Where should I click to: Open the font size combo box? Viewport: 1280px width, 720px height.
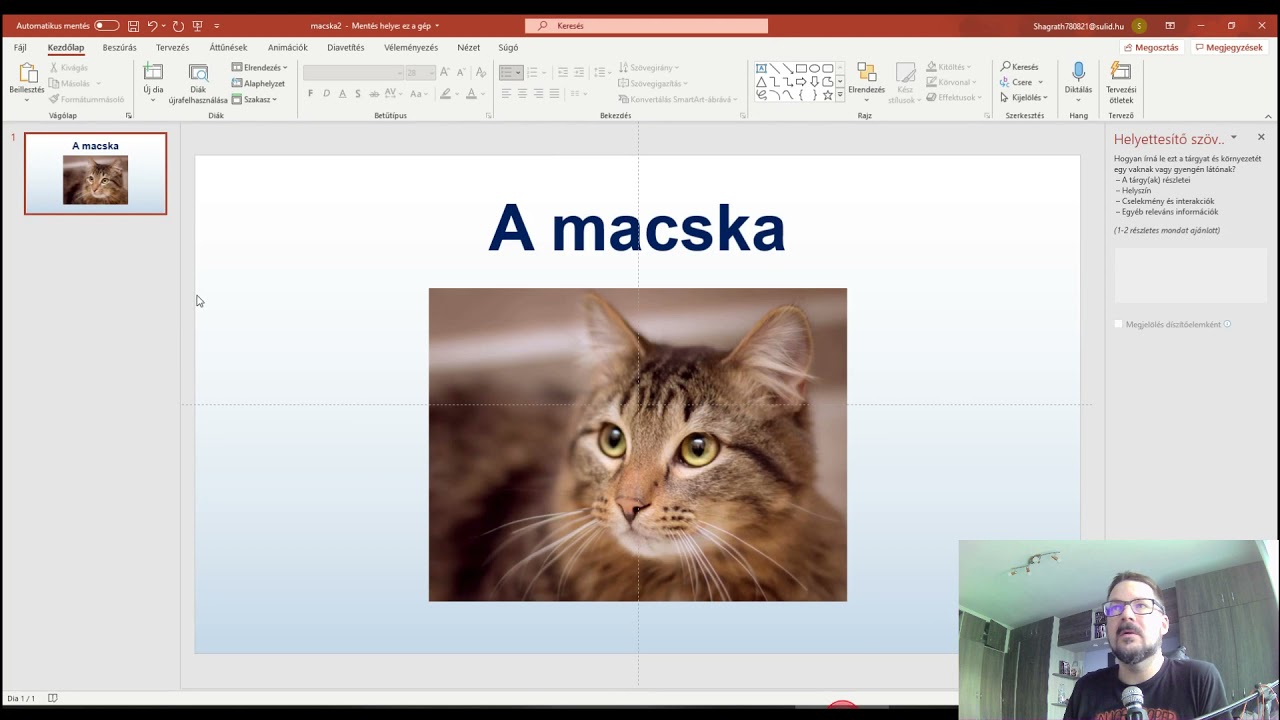(x=419, y=73)
